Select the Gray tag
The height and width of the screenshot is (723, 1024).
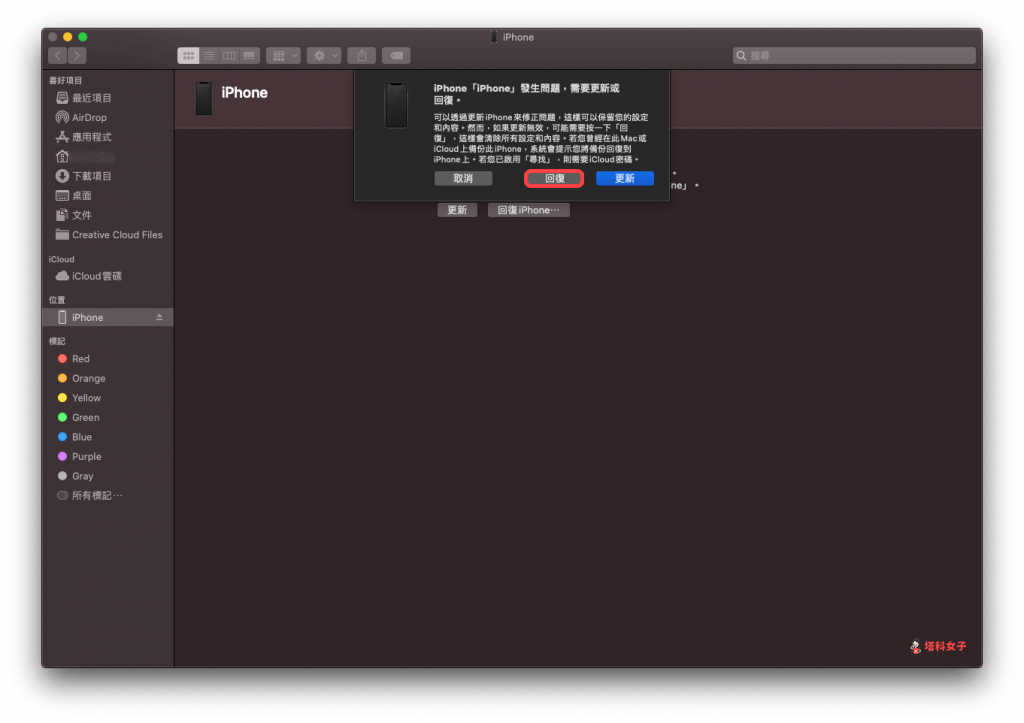(108, 476)
